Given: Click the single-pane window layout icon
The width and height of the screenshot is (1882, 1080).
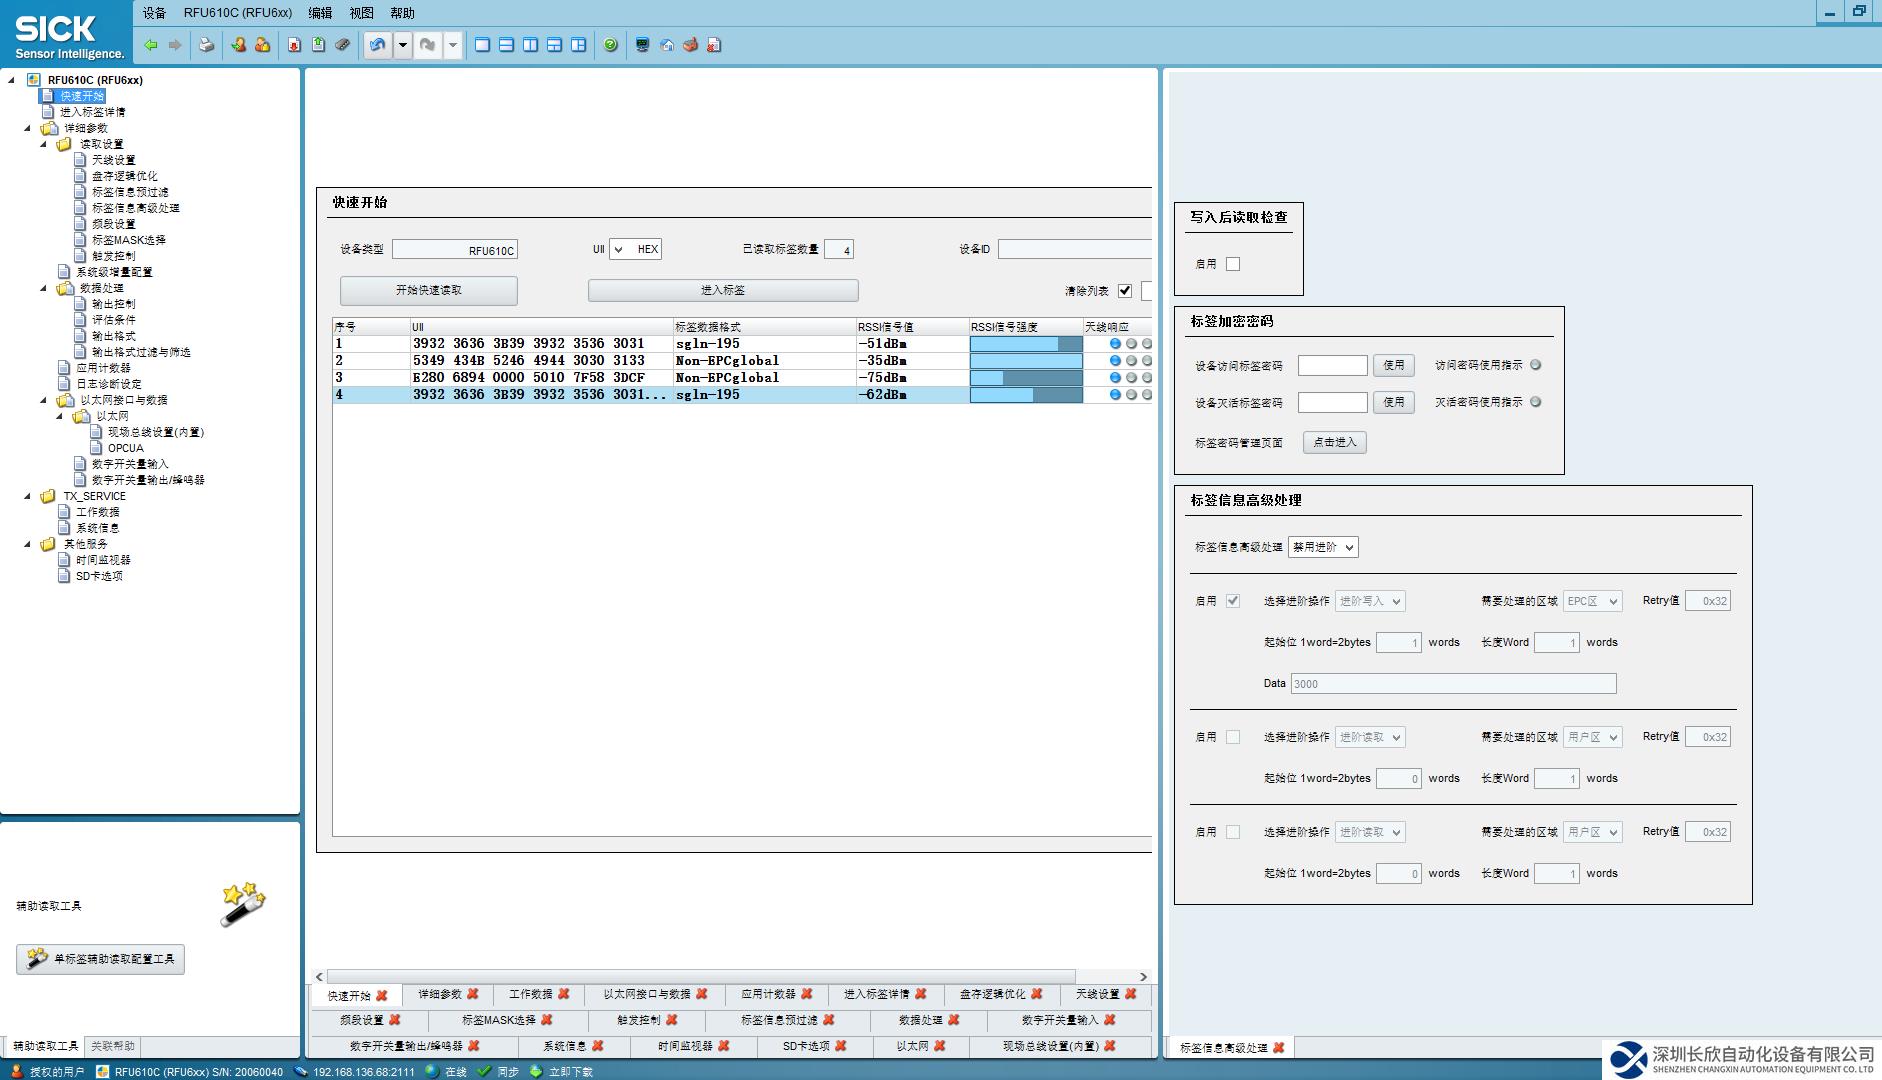Looking at the screenshot, I should coord(482,45).
